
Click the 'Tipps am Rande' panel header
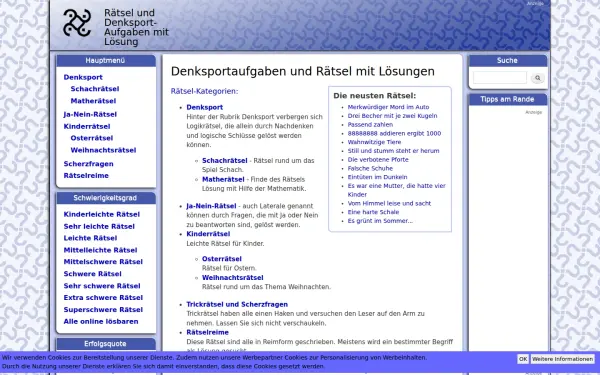point(507,99)
